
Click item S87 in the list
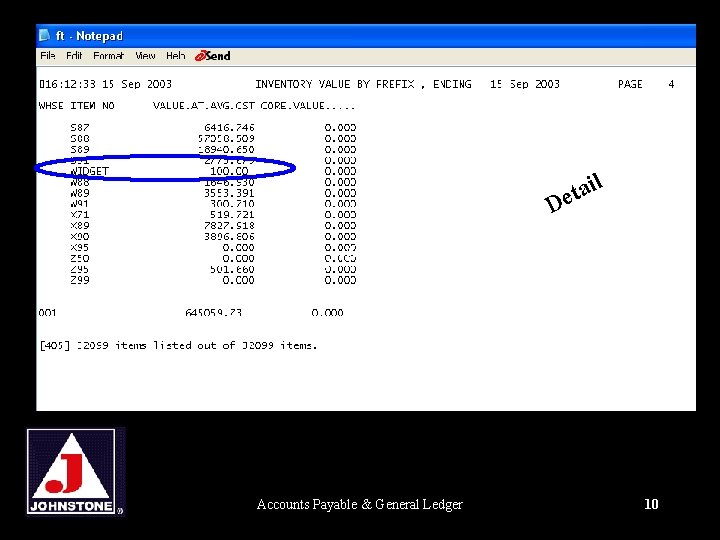(80, 127)
